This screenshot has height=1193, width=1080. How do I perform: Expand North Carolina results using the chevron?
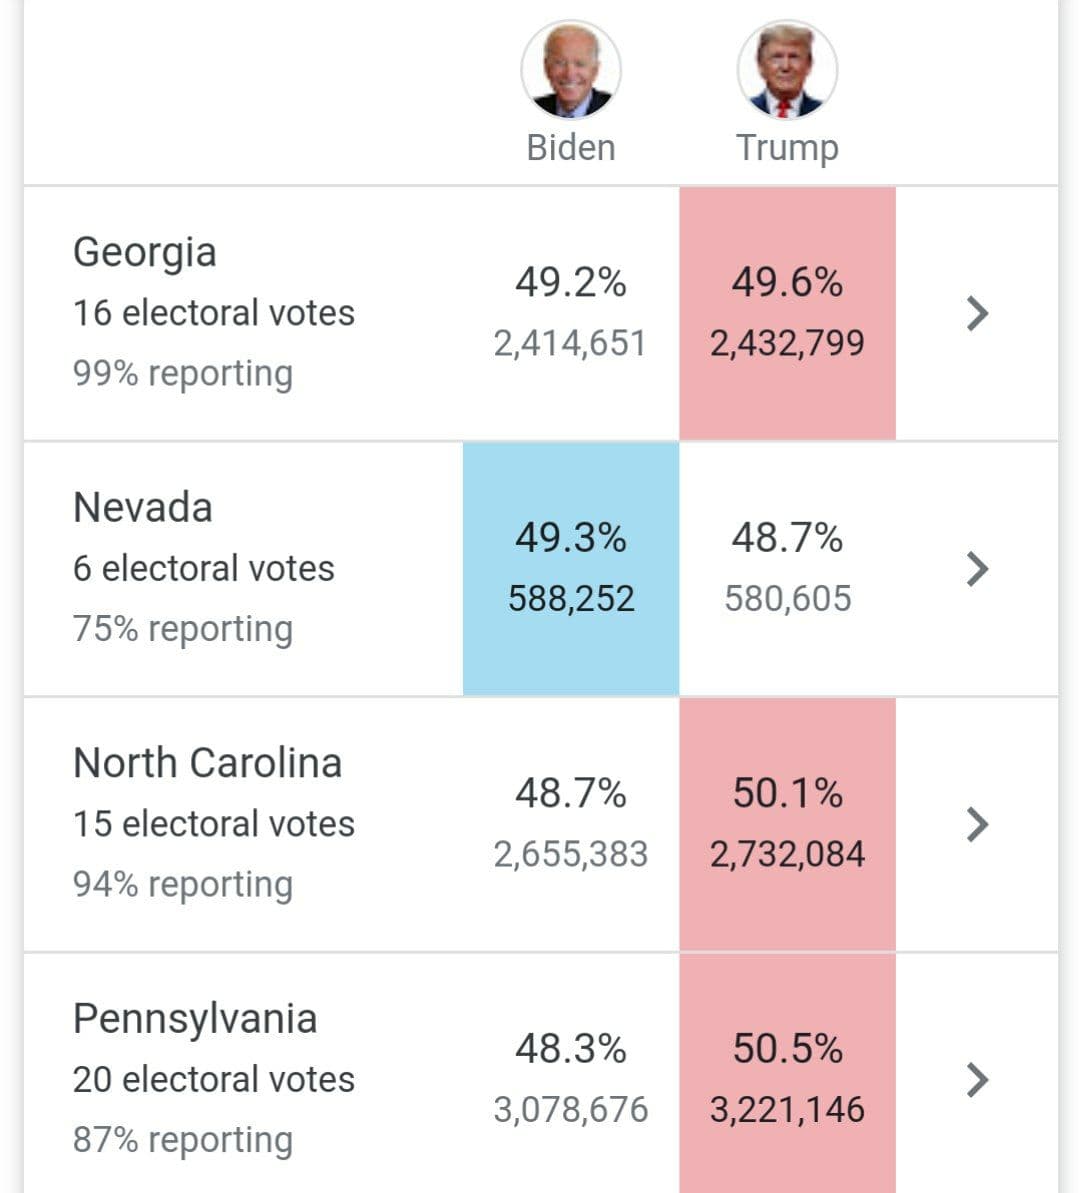pos(977,824)
